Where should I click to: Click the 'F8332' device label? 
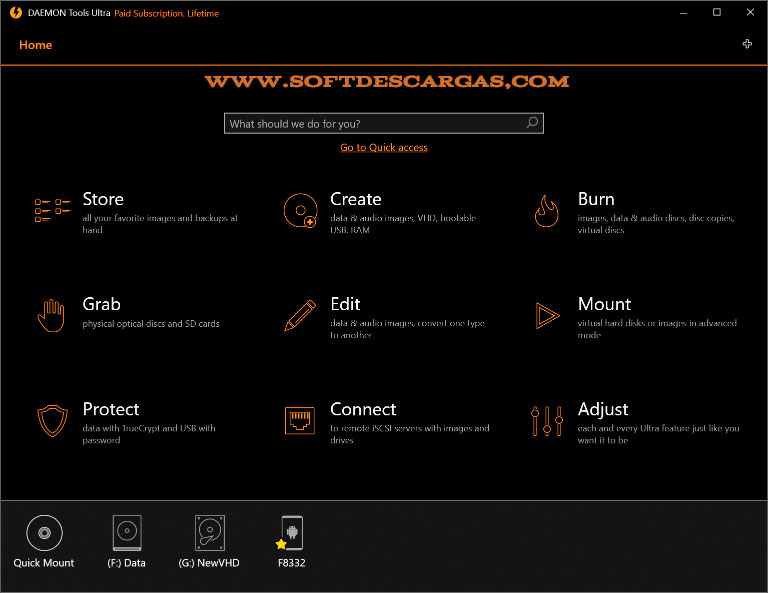click(x=292, y=563)
